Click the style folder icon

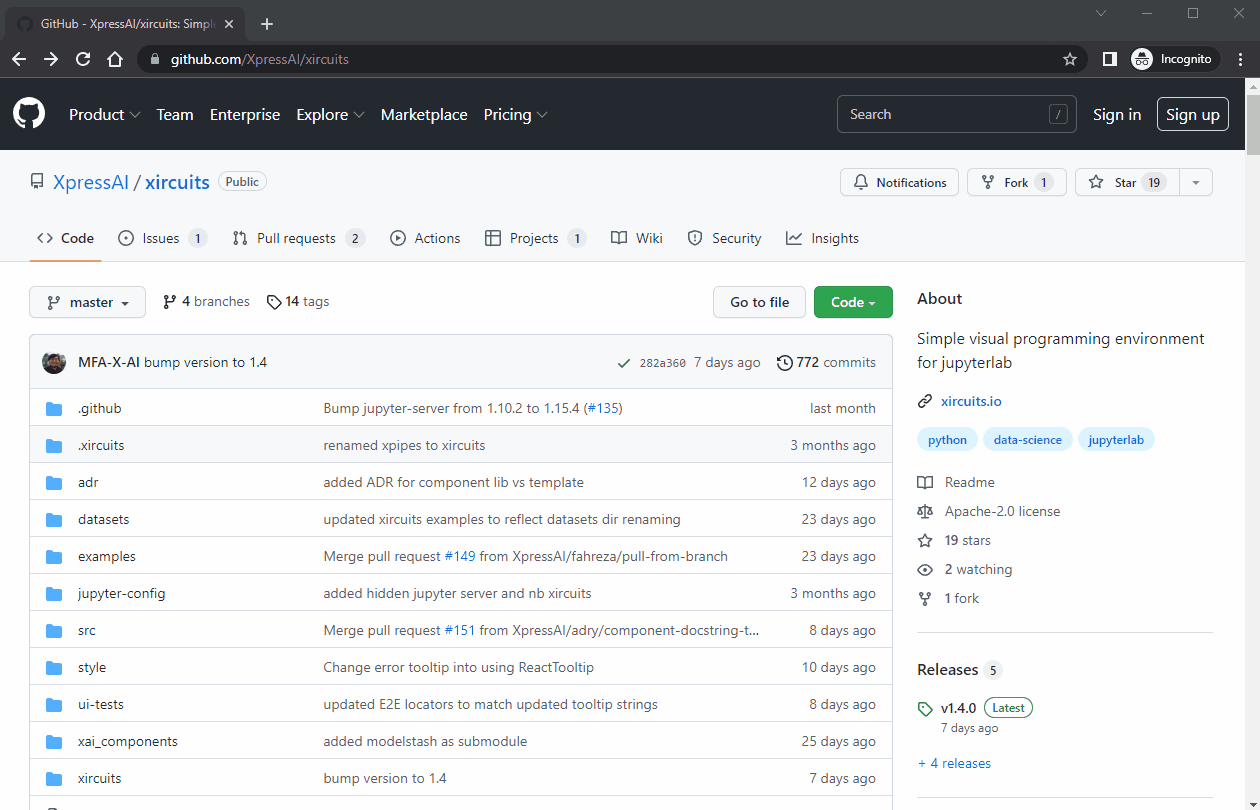(x=54, y=667)
